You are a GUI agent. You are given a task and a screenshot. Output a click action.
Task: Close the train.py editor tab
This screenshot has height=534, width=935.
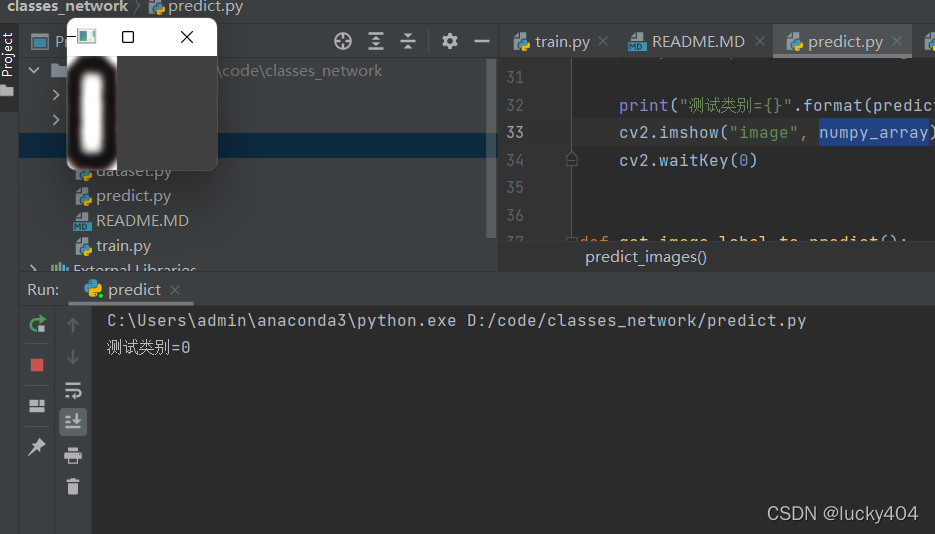click(603, 41)
